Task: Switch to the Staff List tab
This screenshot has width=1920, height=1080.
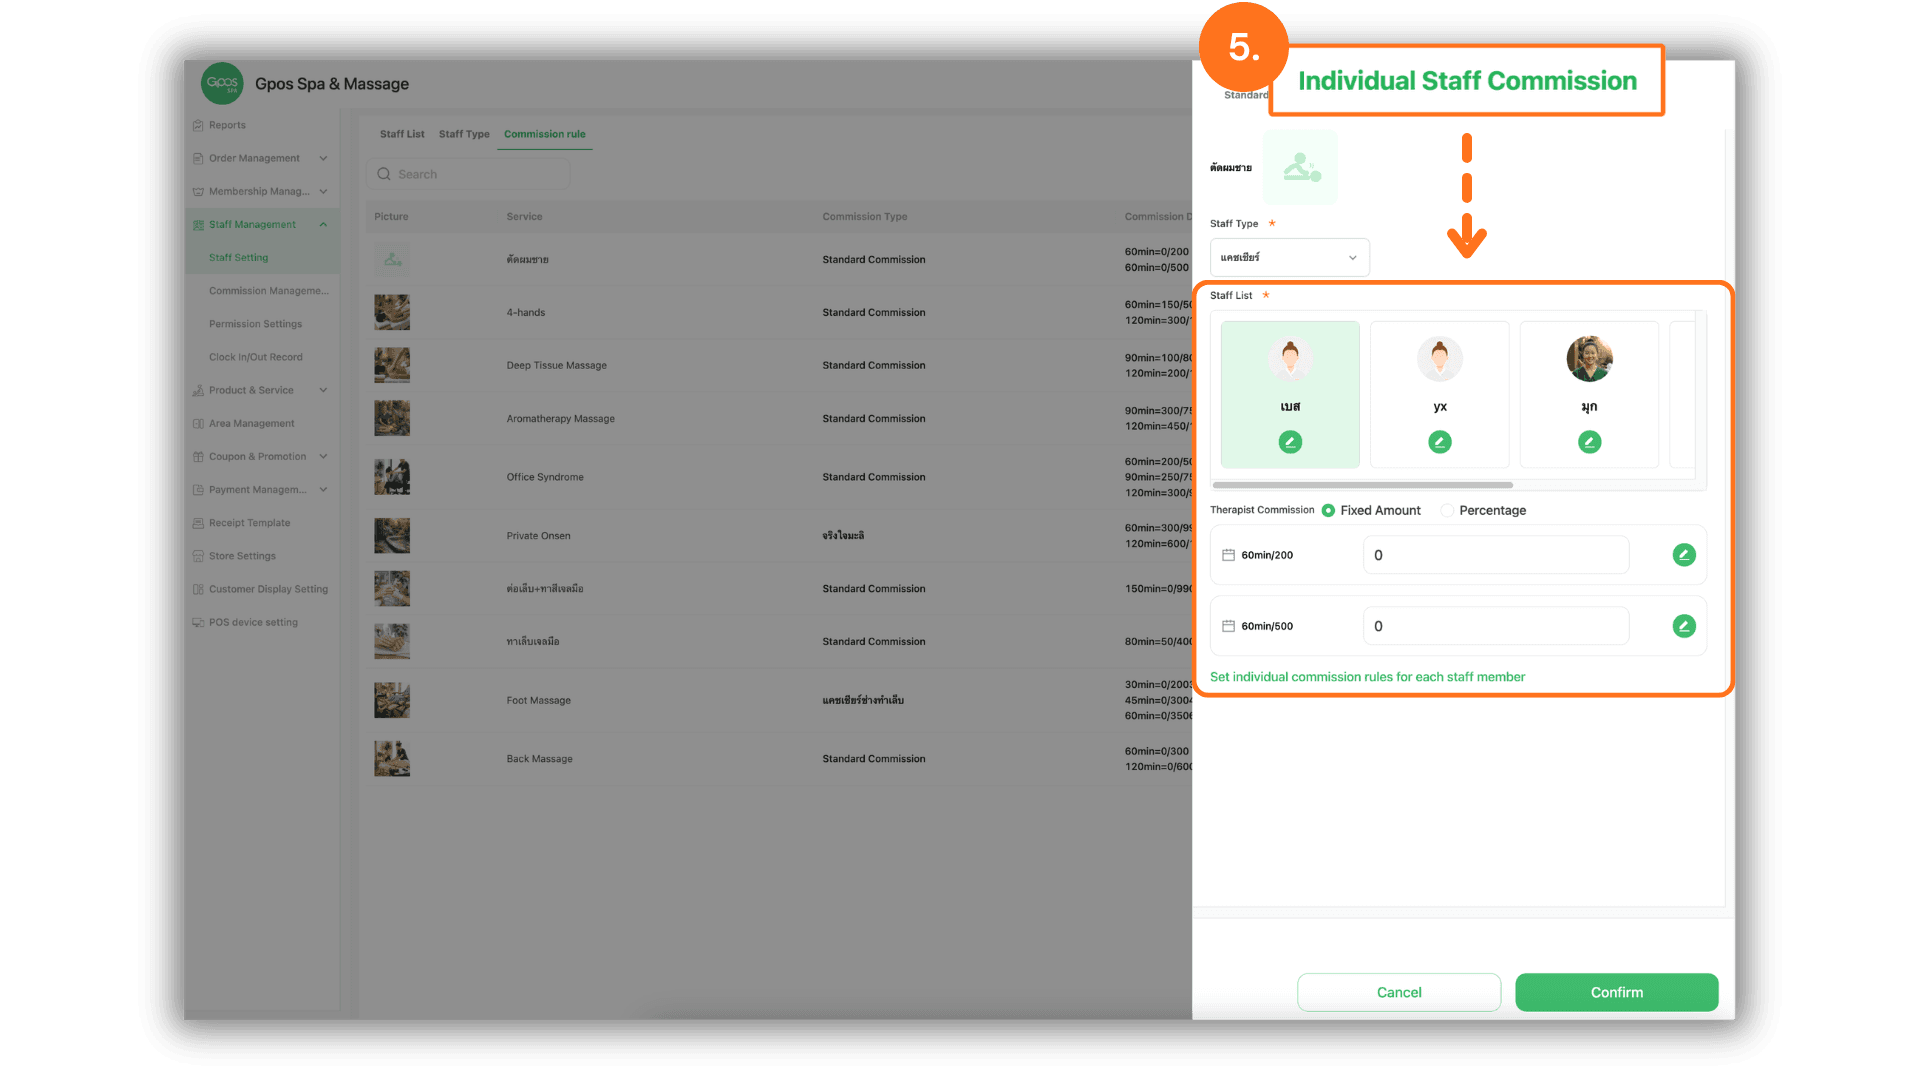Action: (x=402, y=134)
